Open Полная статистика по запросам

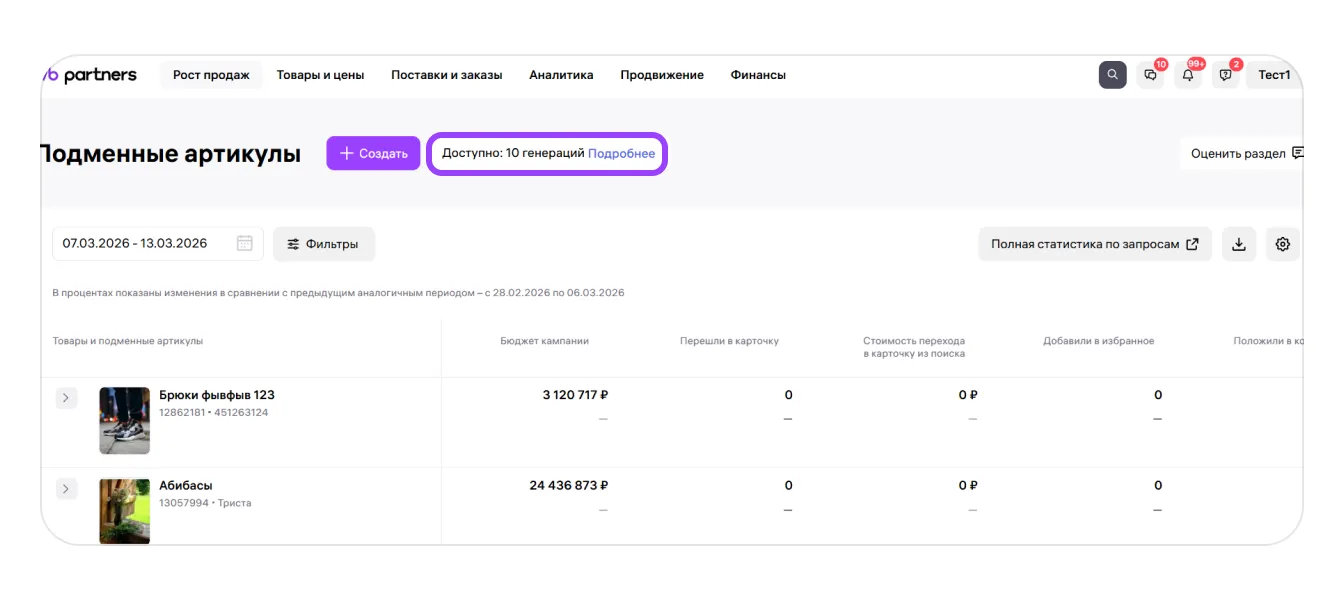point(1094,244)
